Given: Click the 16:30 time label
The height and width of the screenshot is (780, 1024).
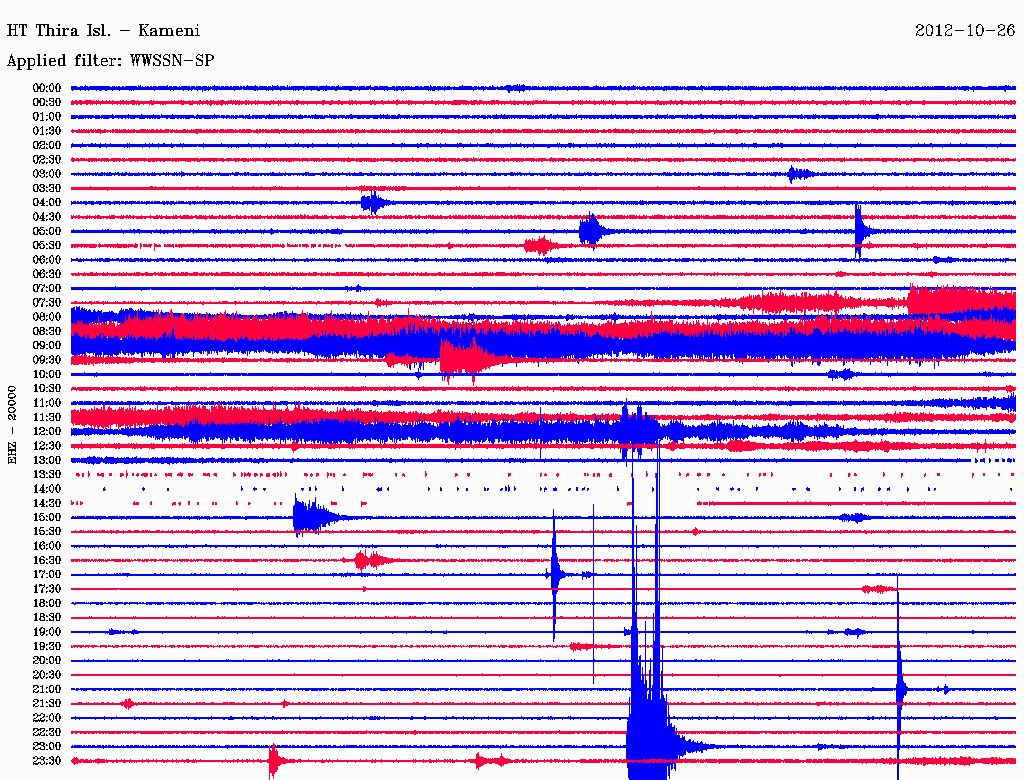Looking at the screenshot, I should pos(47,561).
